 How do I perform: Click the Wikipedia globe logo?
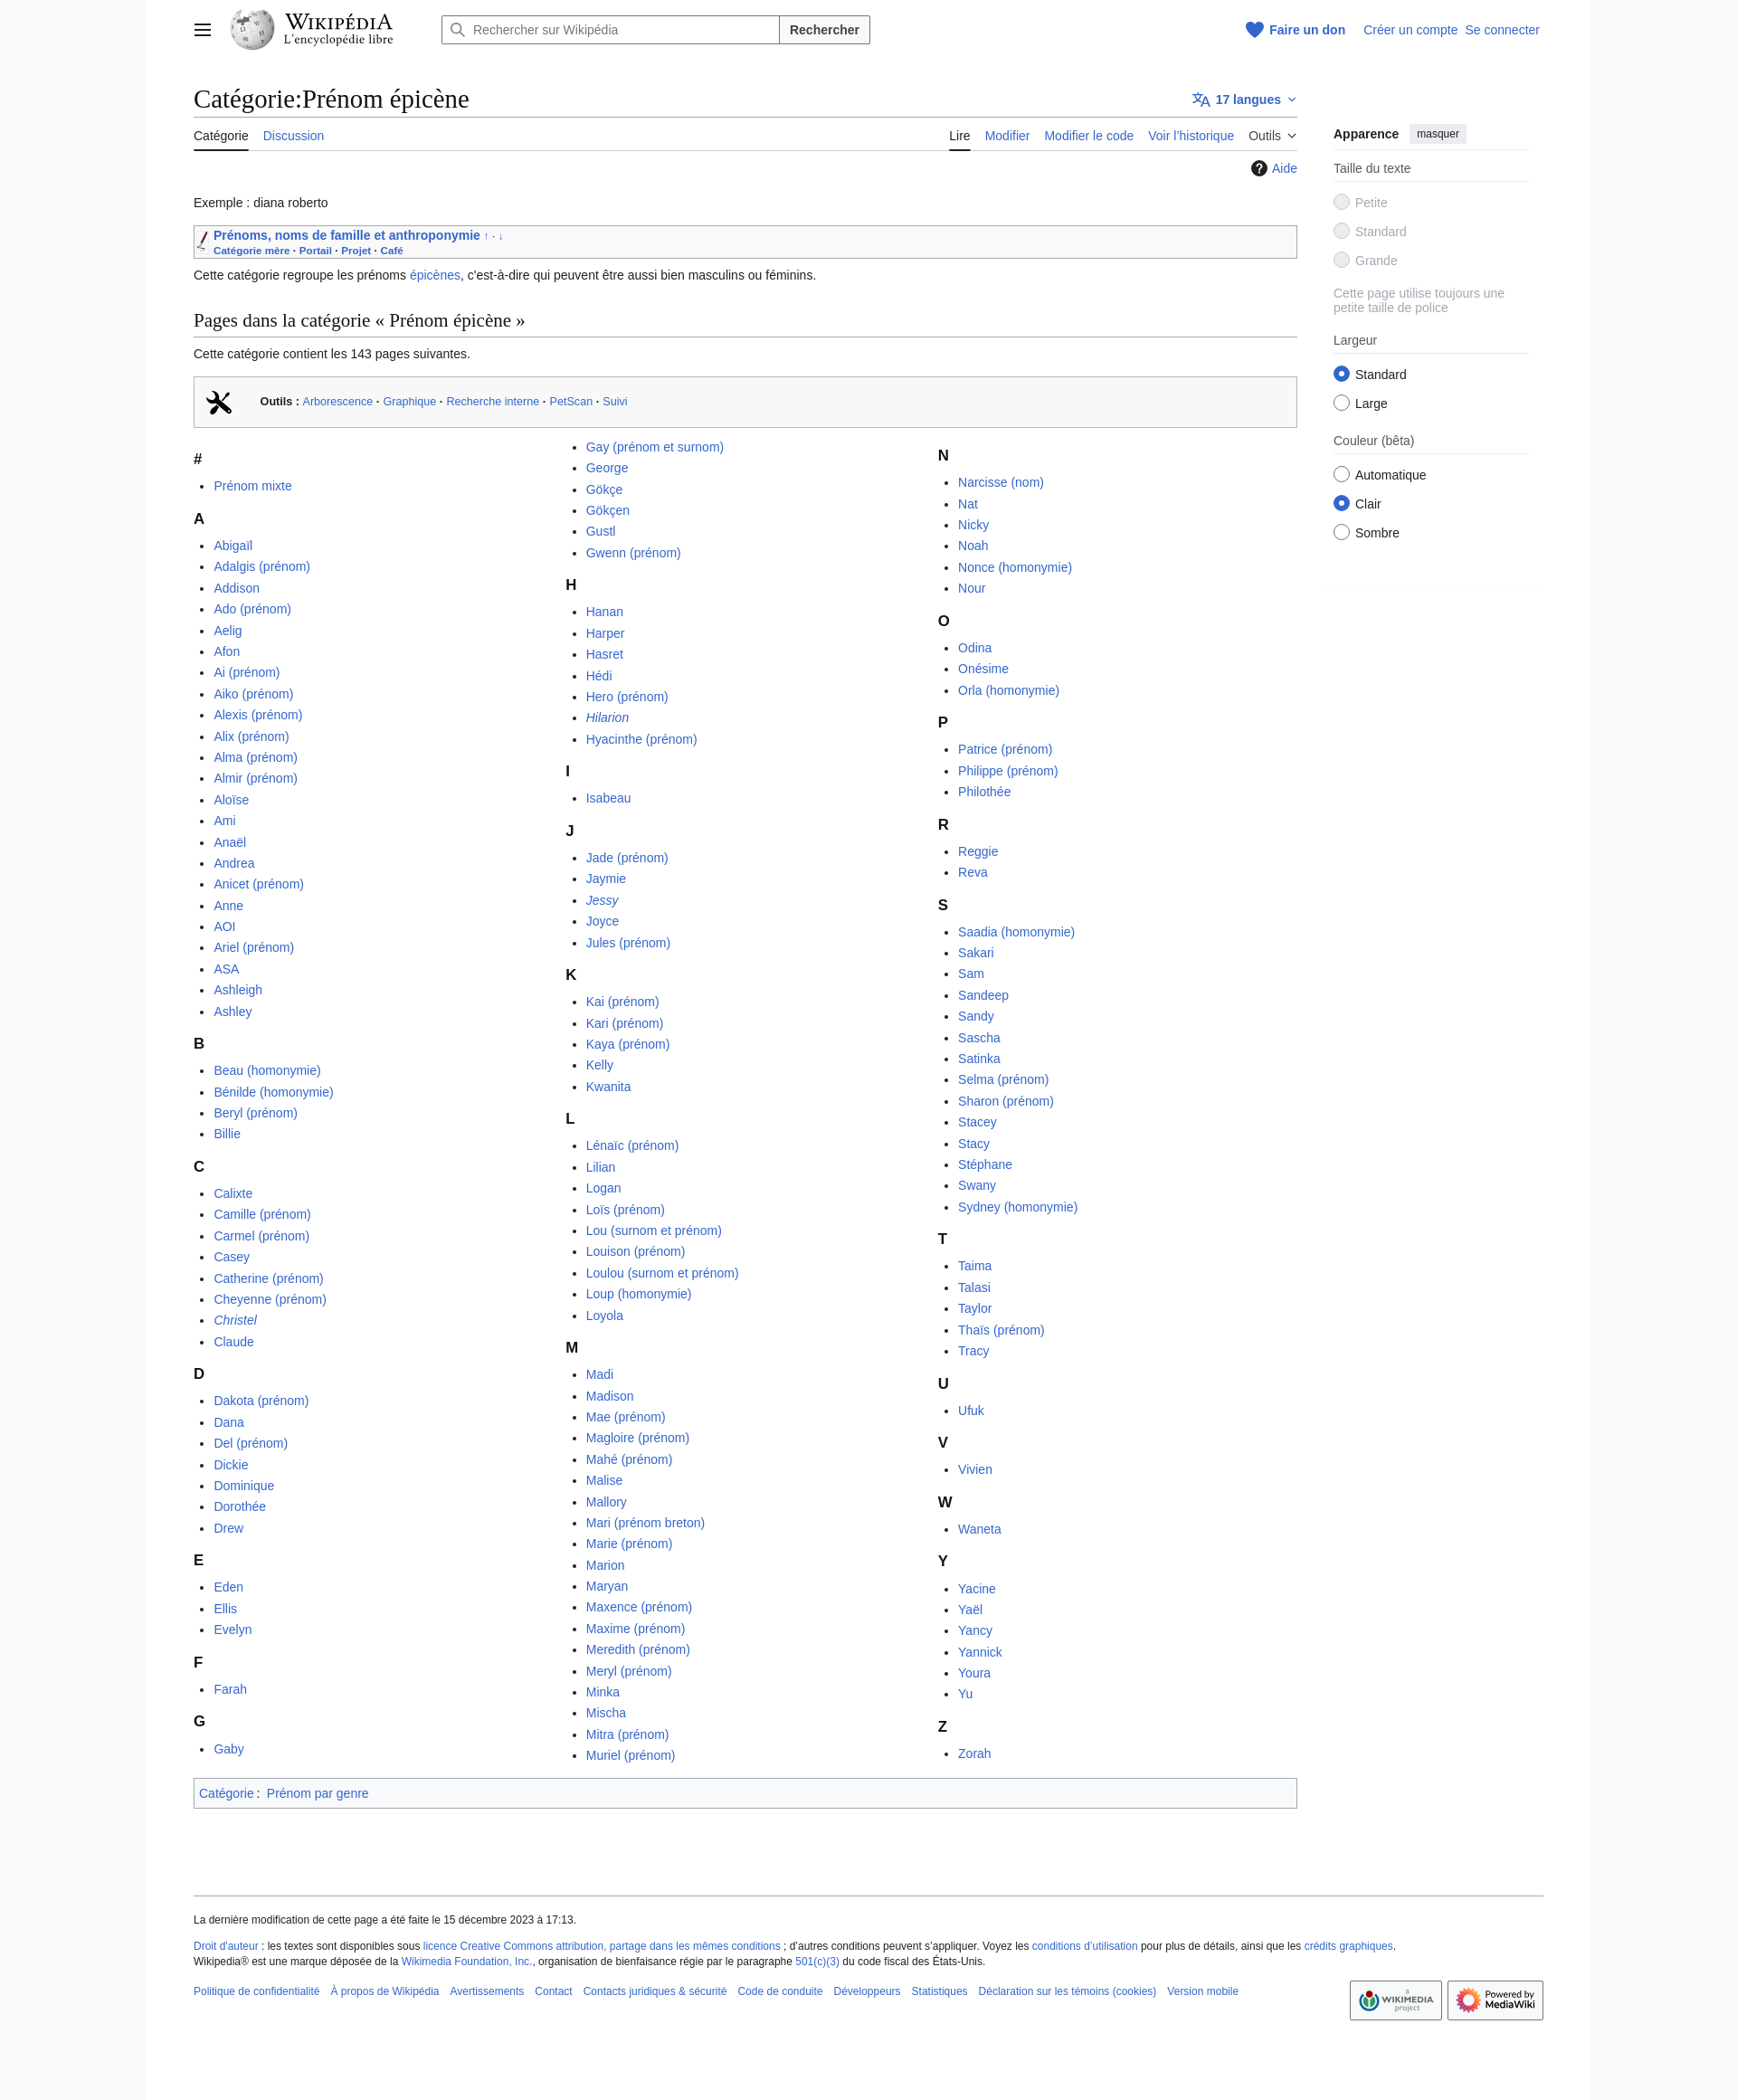pyautogui.click(x=252, y=30)
